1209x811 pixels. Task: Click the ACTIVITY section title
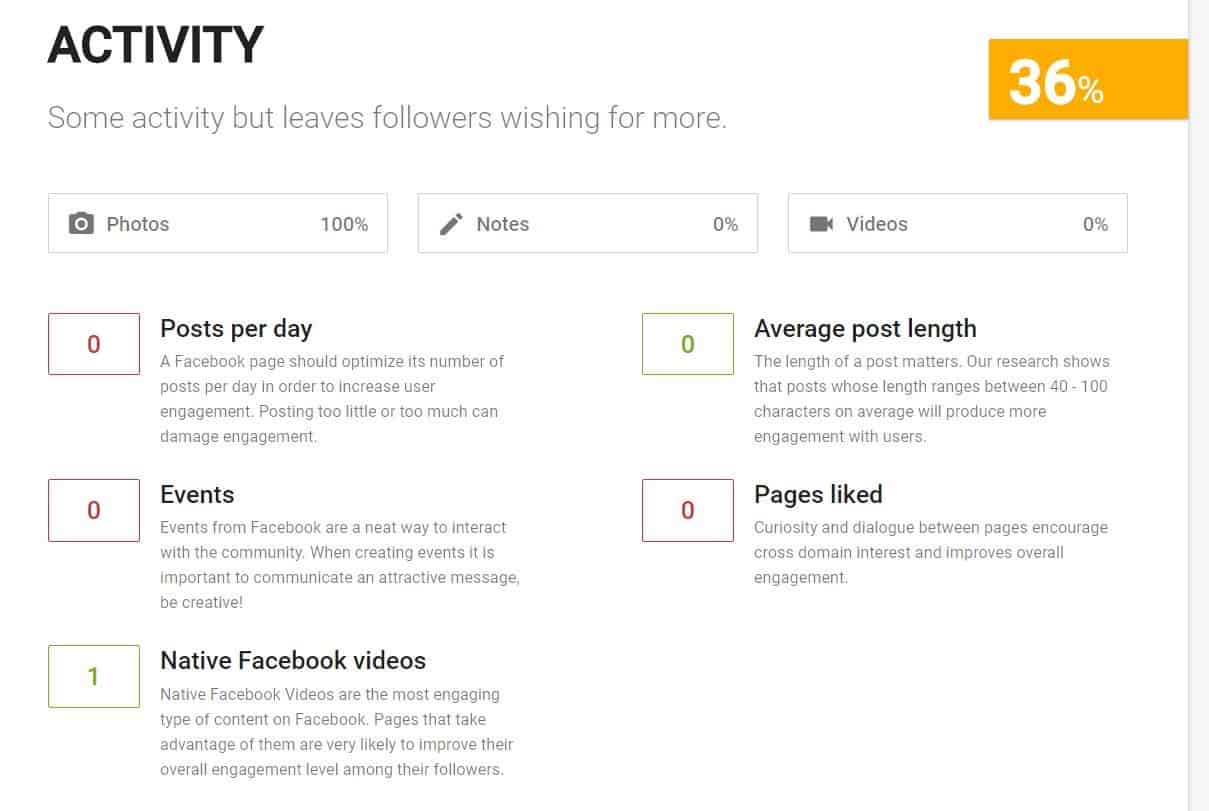(x=156, y=45)
